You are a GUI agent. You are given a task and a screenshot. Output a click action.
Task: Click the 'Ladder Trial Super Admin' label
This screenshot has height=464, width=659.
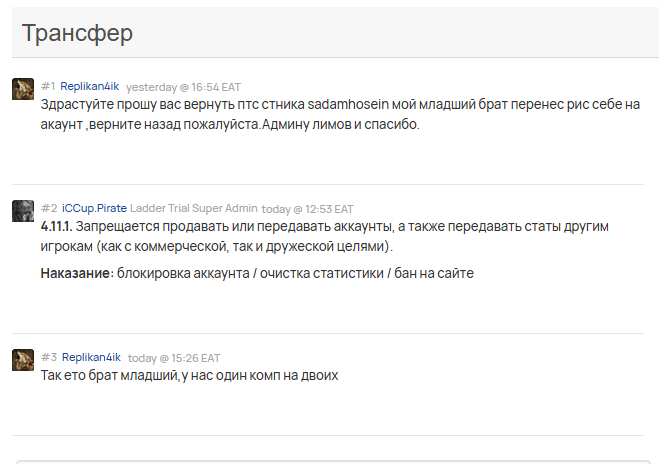pyautogui.click(x=194, y=208)
